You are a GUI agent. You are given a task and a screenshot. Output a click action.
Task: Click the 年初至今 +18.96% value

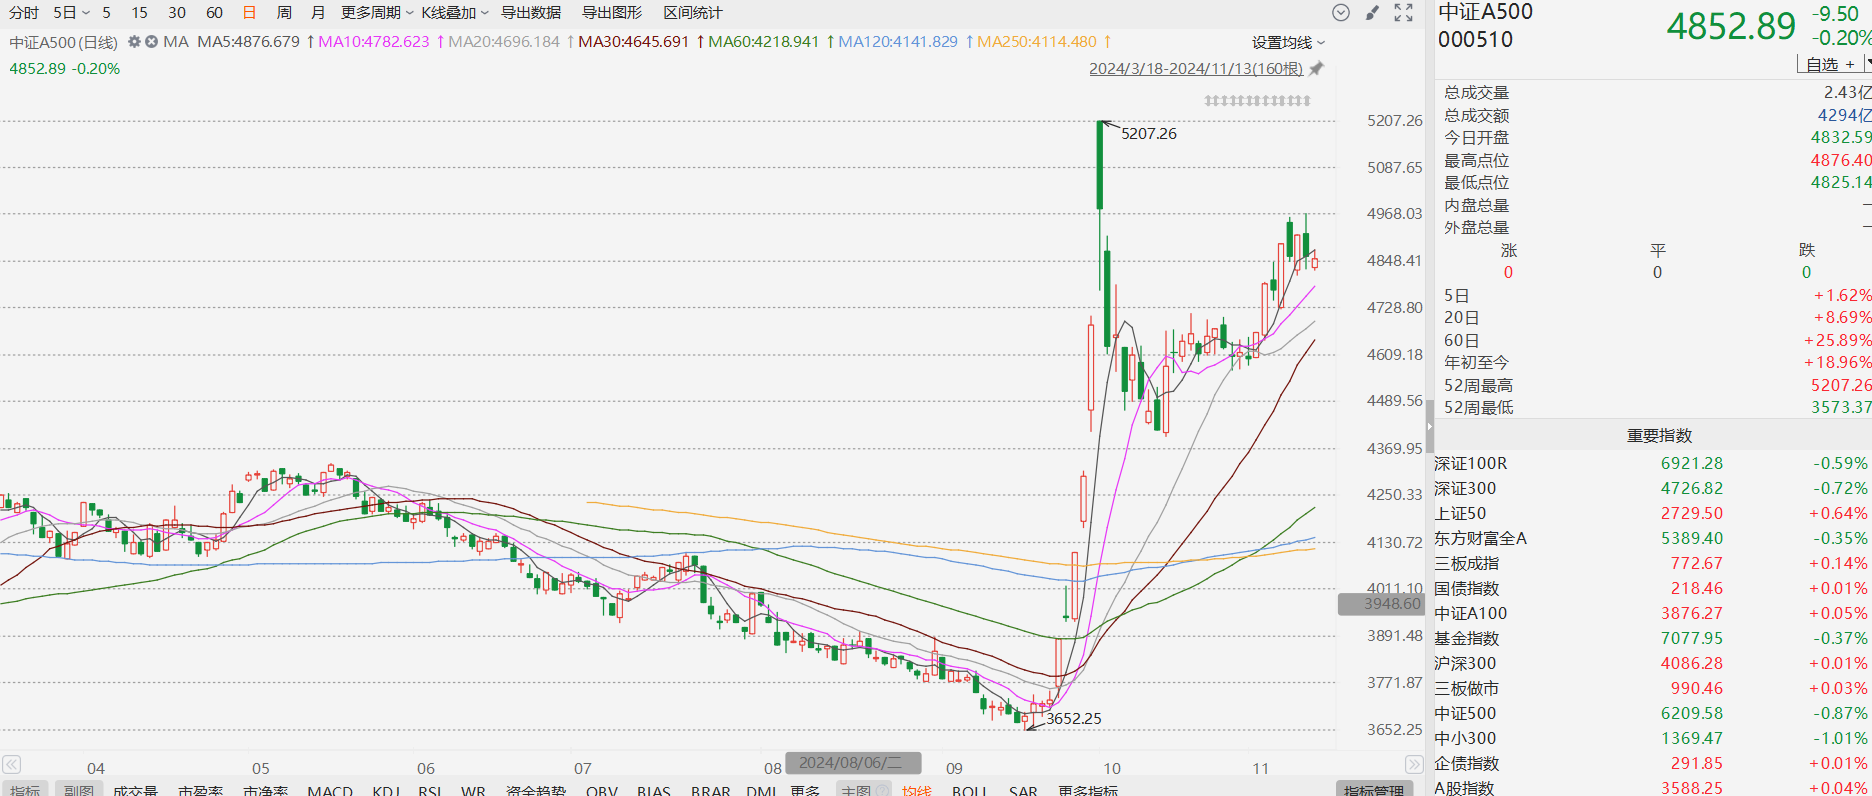pyautogui.click(x=1838, y=363)
